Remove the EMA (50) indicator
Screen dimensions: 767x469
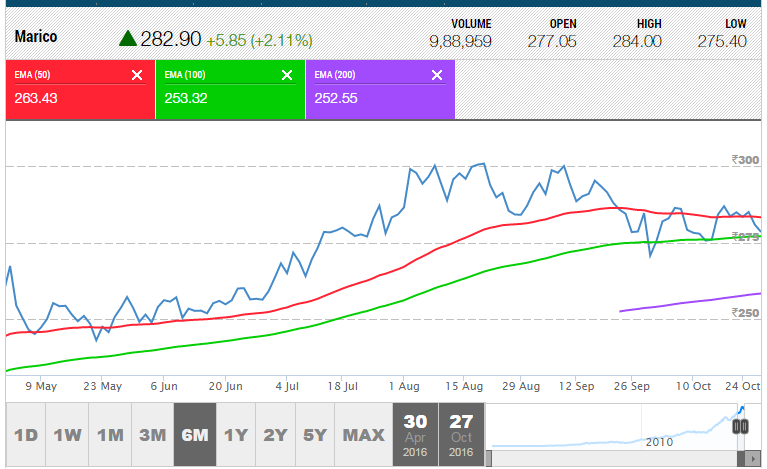(137, 75)
